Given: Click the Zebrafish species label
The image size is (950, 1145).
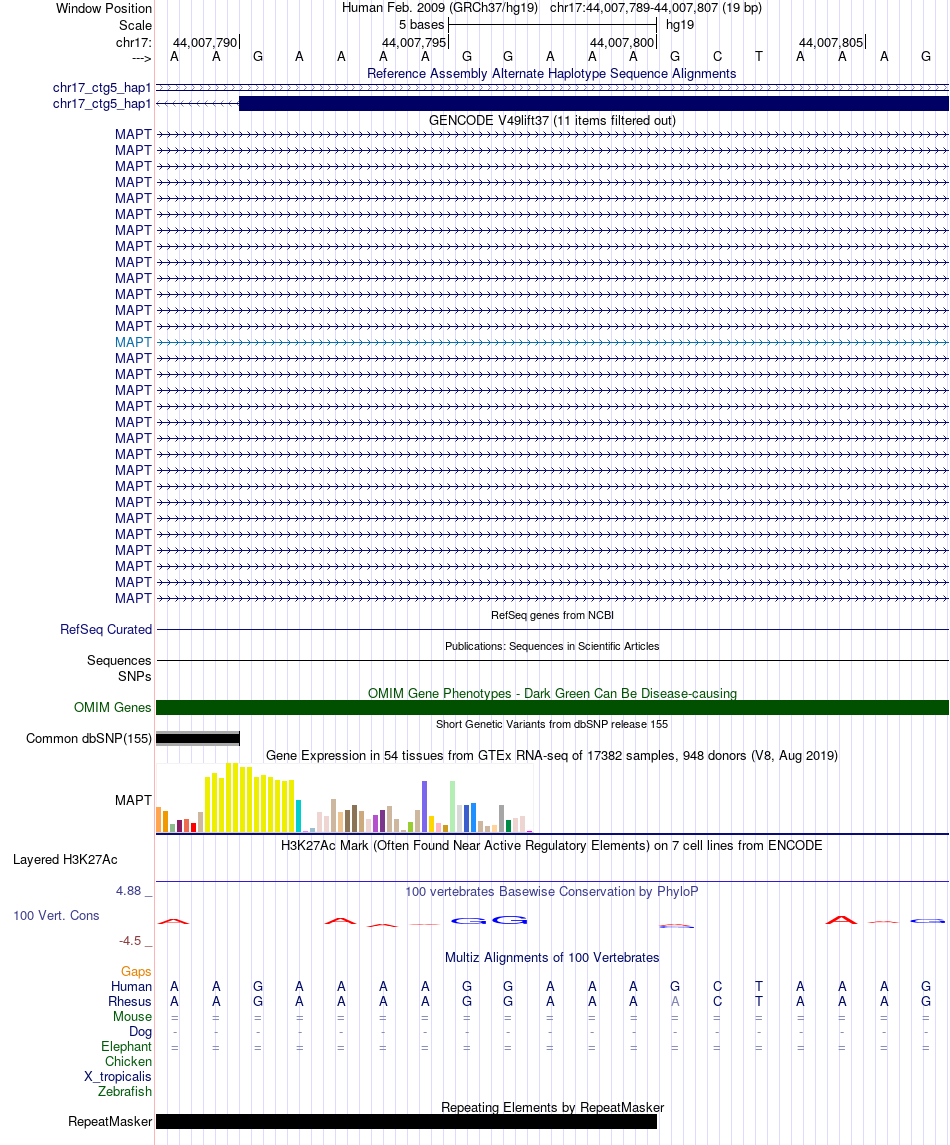Looking at the screenshot, I should coord(125,1092).
